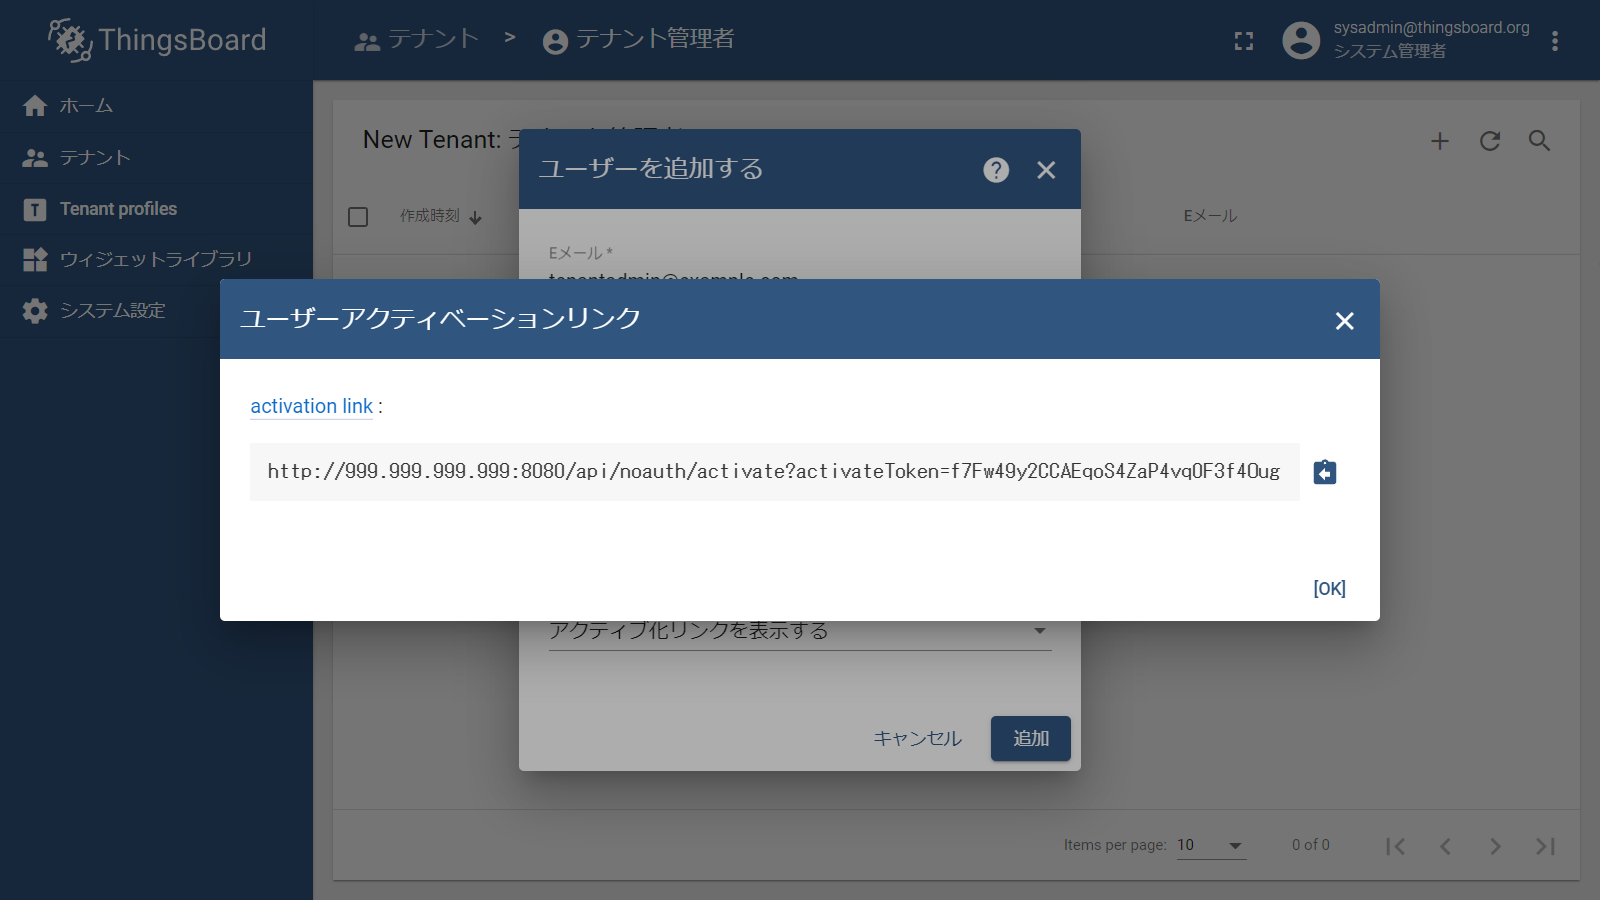This screenshot has height=900, width=1600.
Task: Dismiss the dialog with the OK link
Action: tap(1329, 588)
